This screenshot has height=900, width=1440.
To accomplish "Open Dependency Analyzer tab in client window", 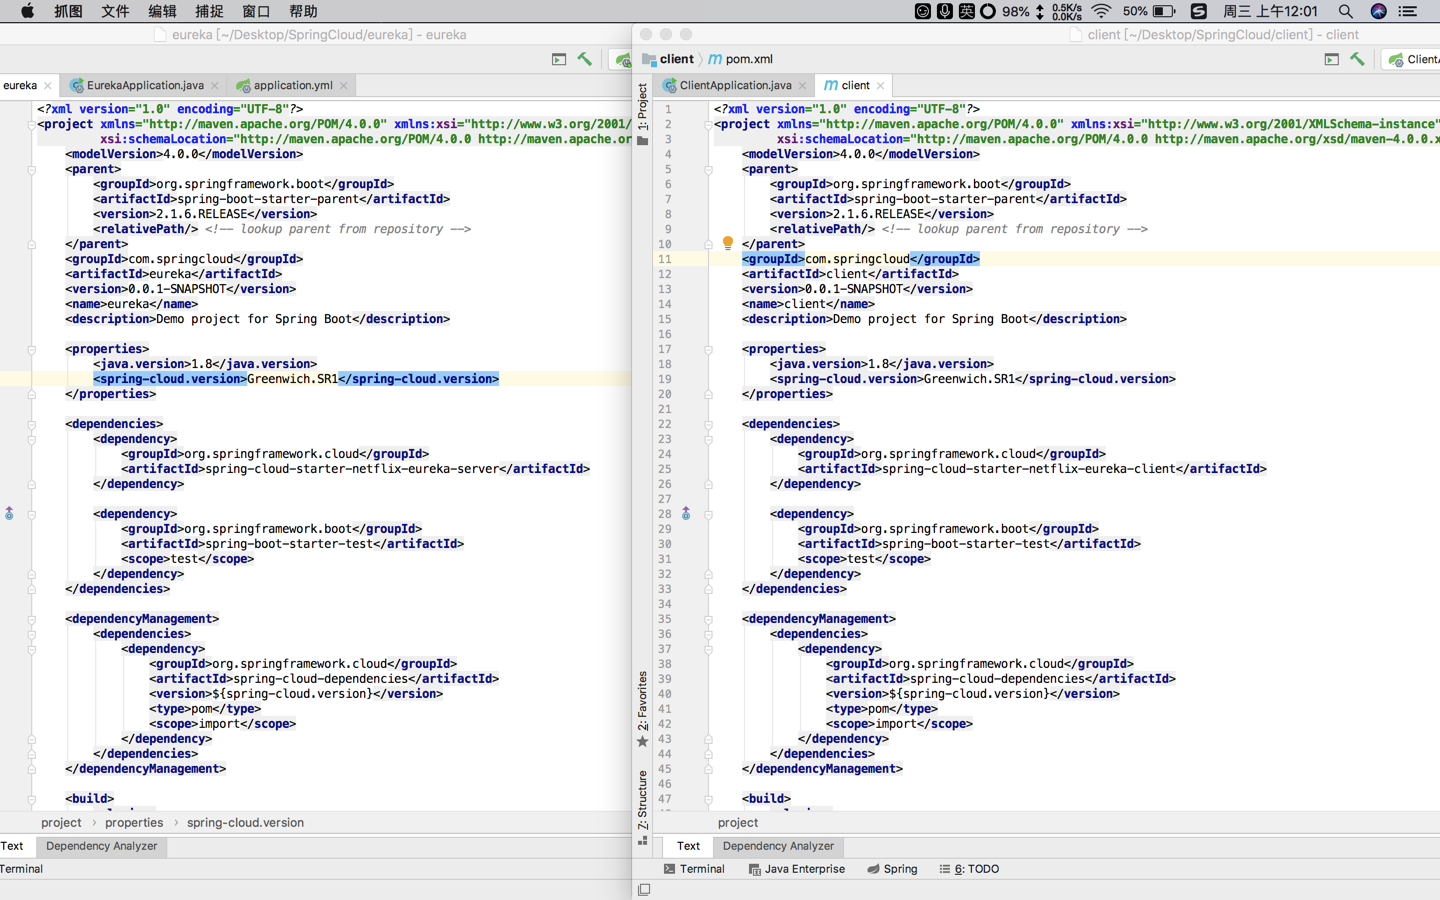I will 778,846.
